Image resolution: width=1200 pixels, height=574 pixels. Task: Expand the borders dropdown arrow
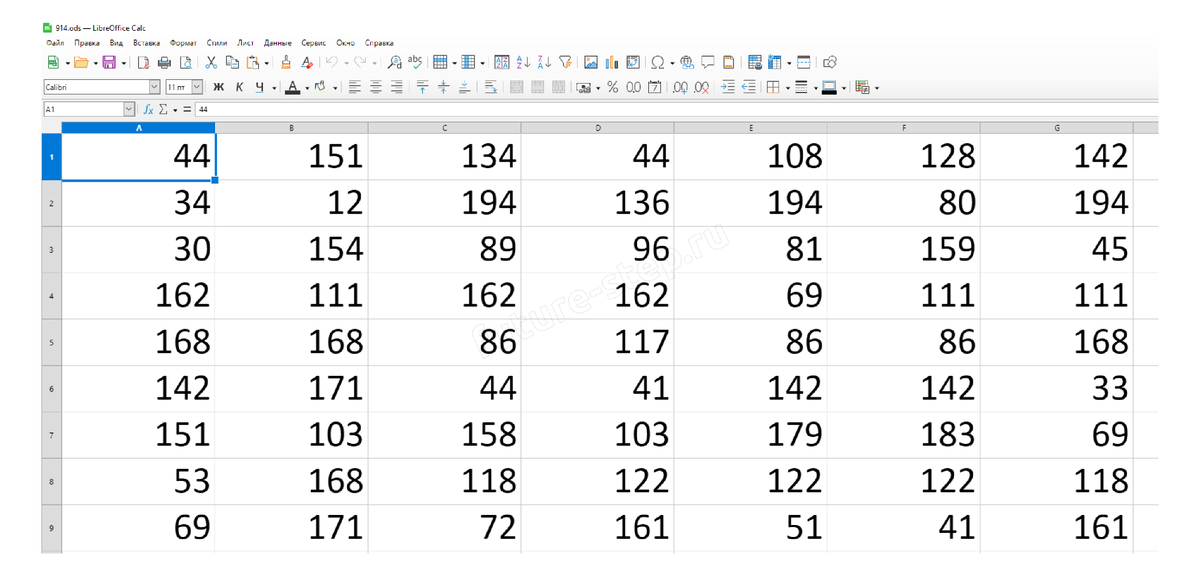(788, 87)
